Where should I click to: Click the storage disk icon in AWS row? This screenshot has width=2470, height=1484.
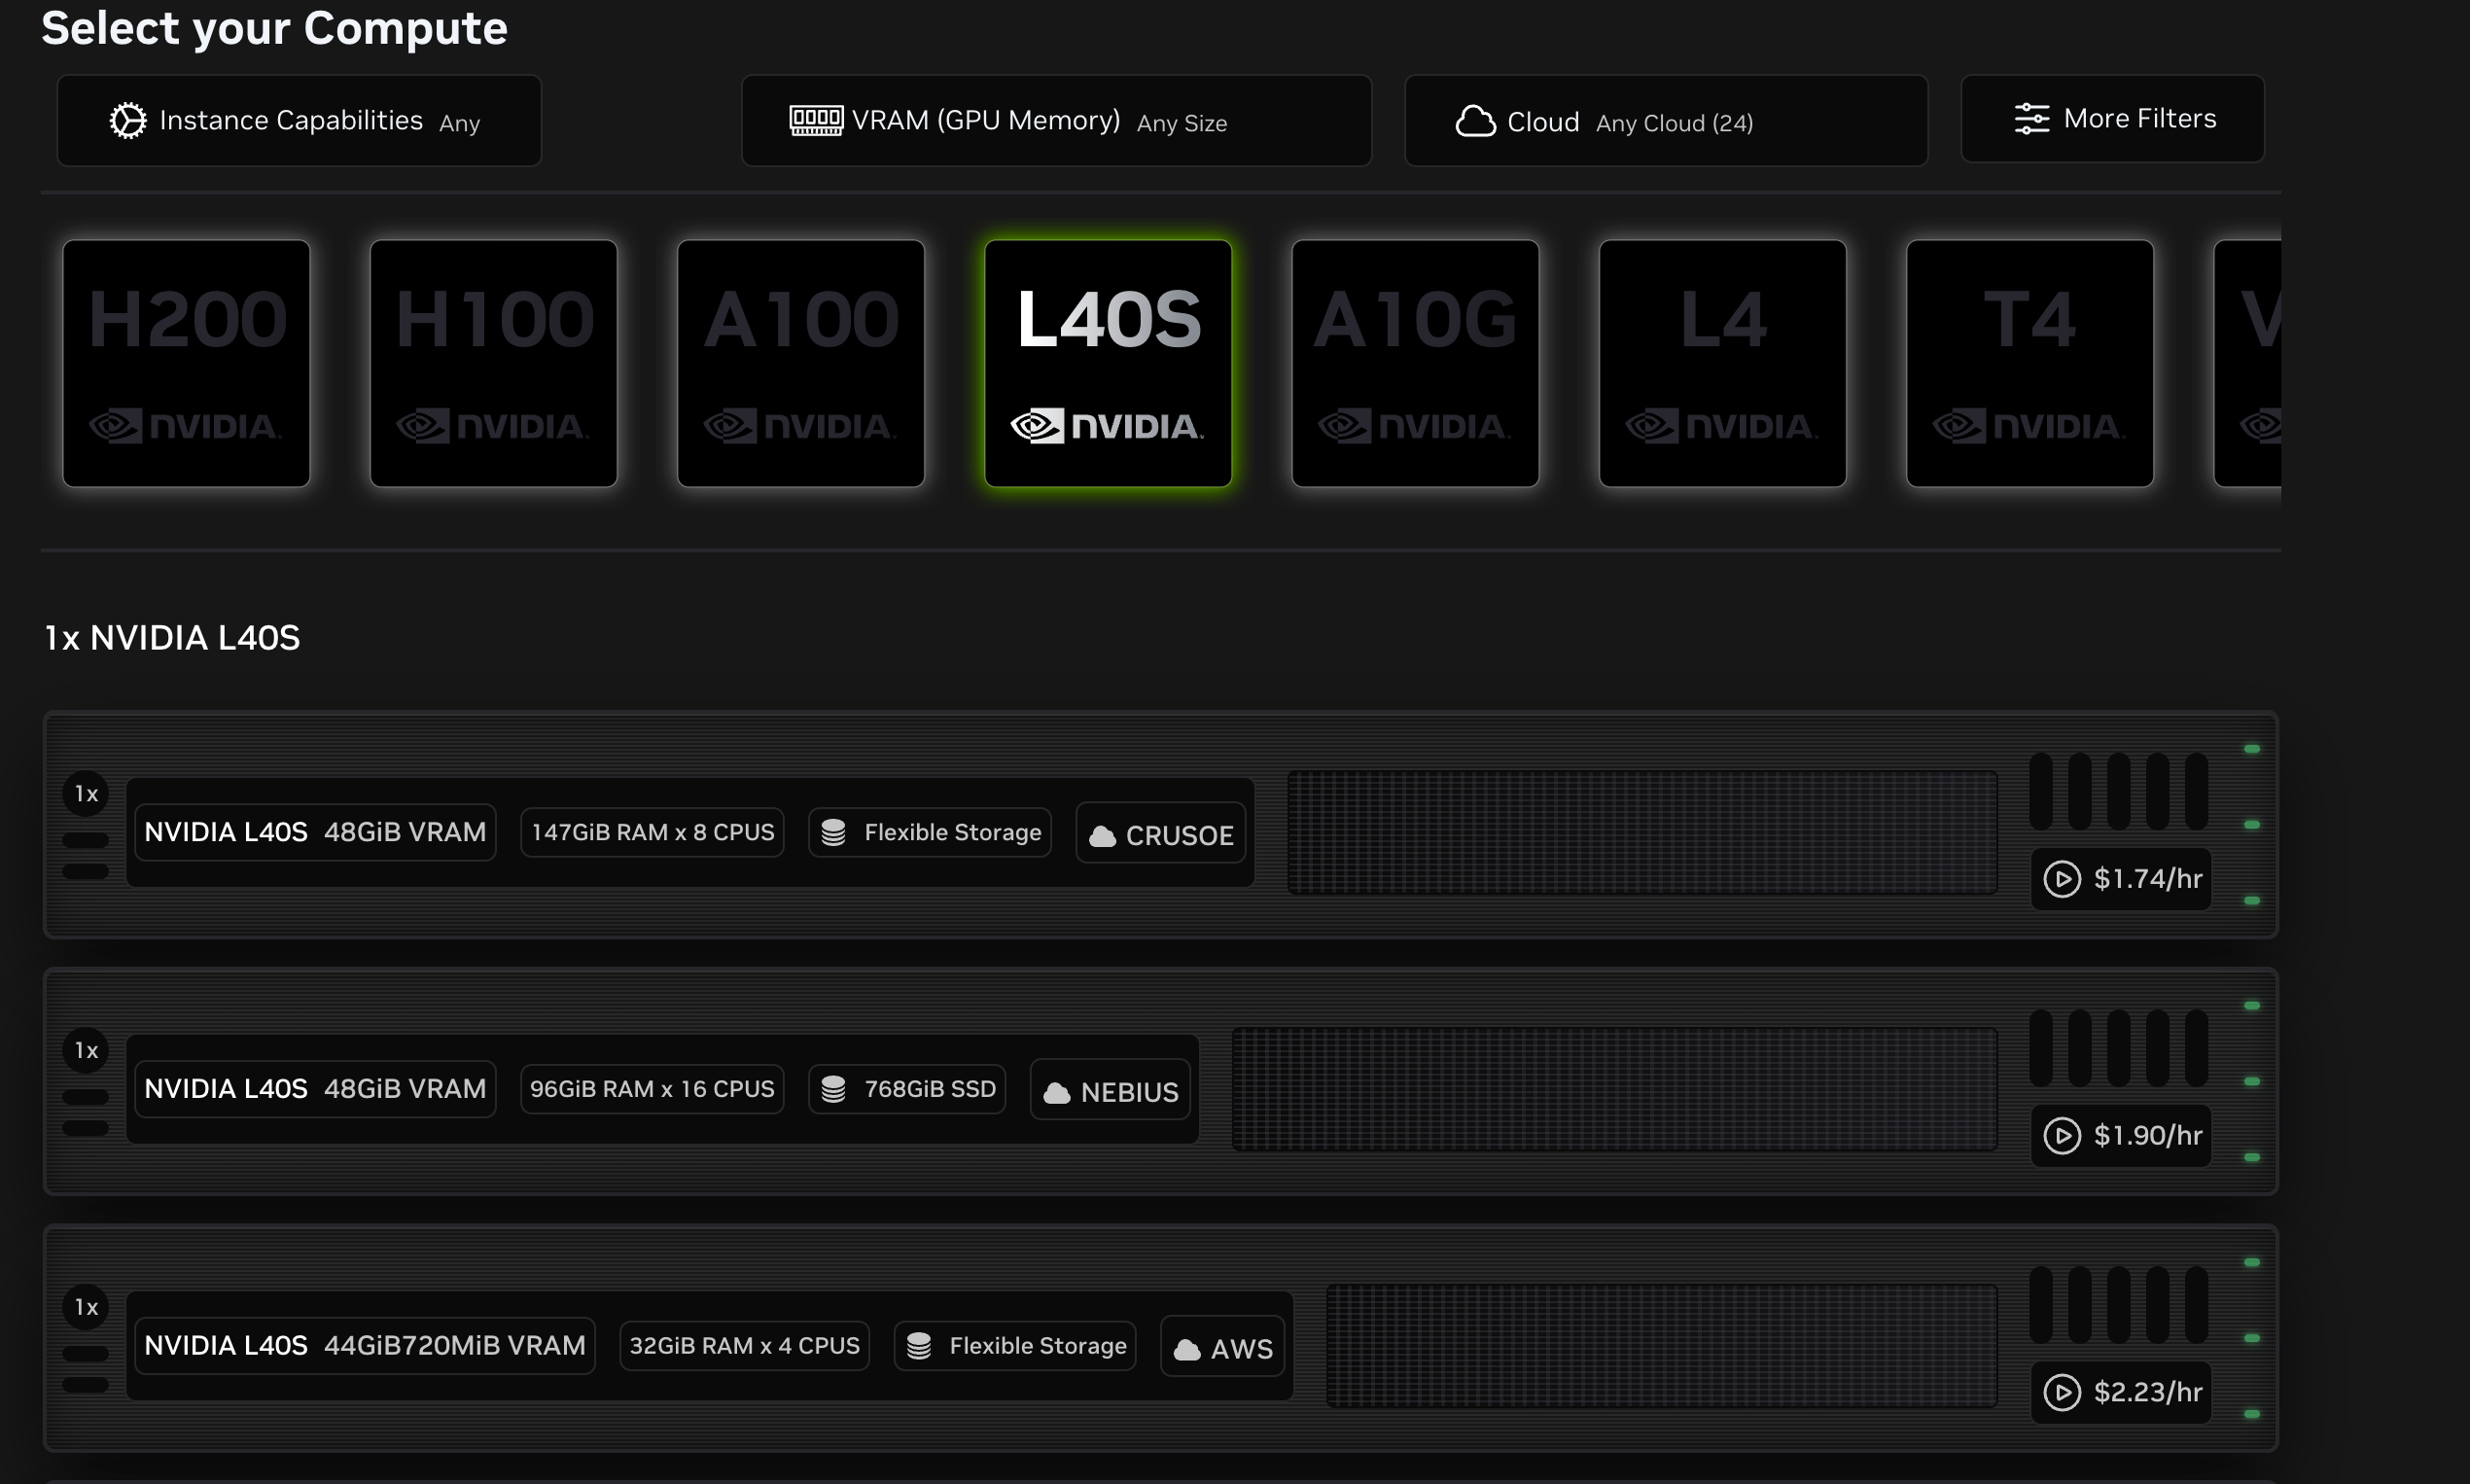pos(918,1346)
